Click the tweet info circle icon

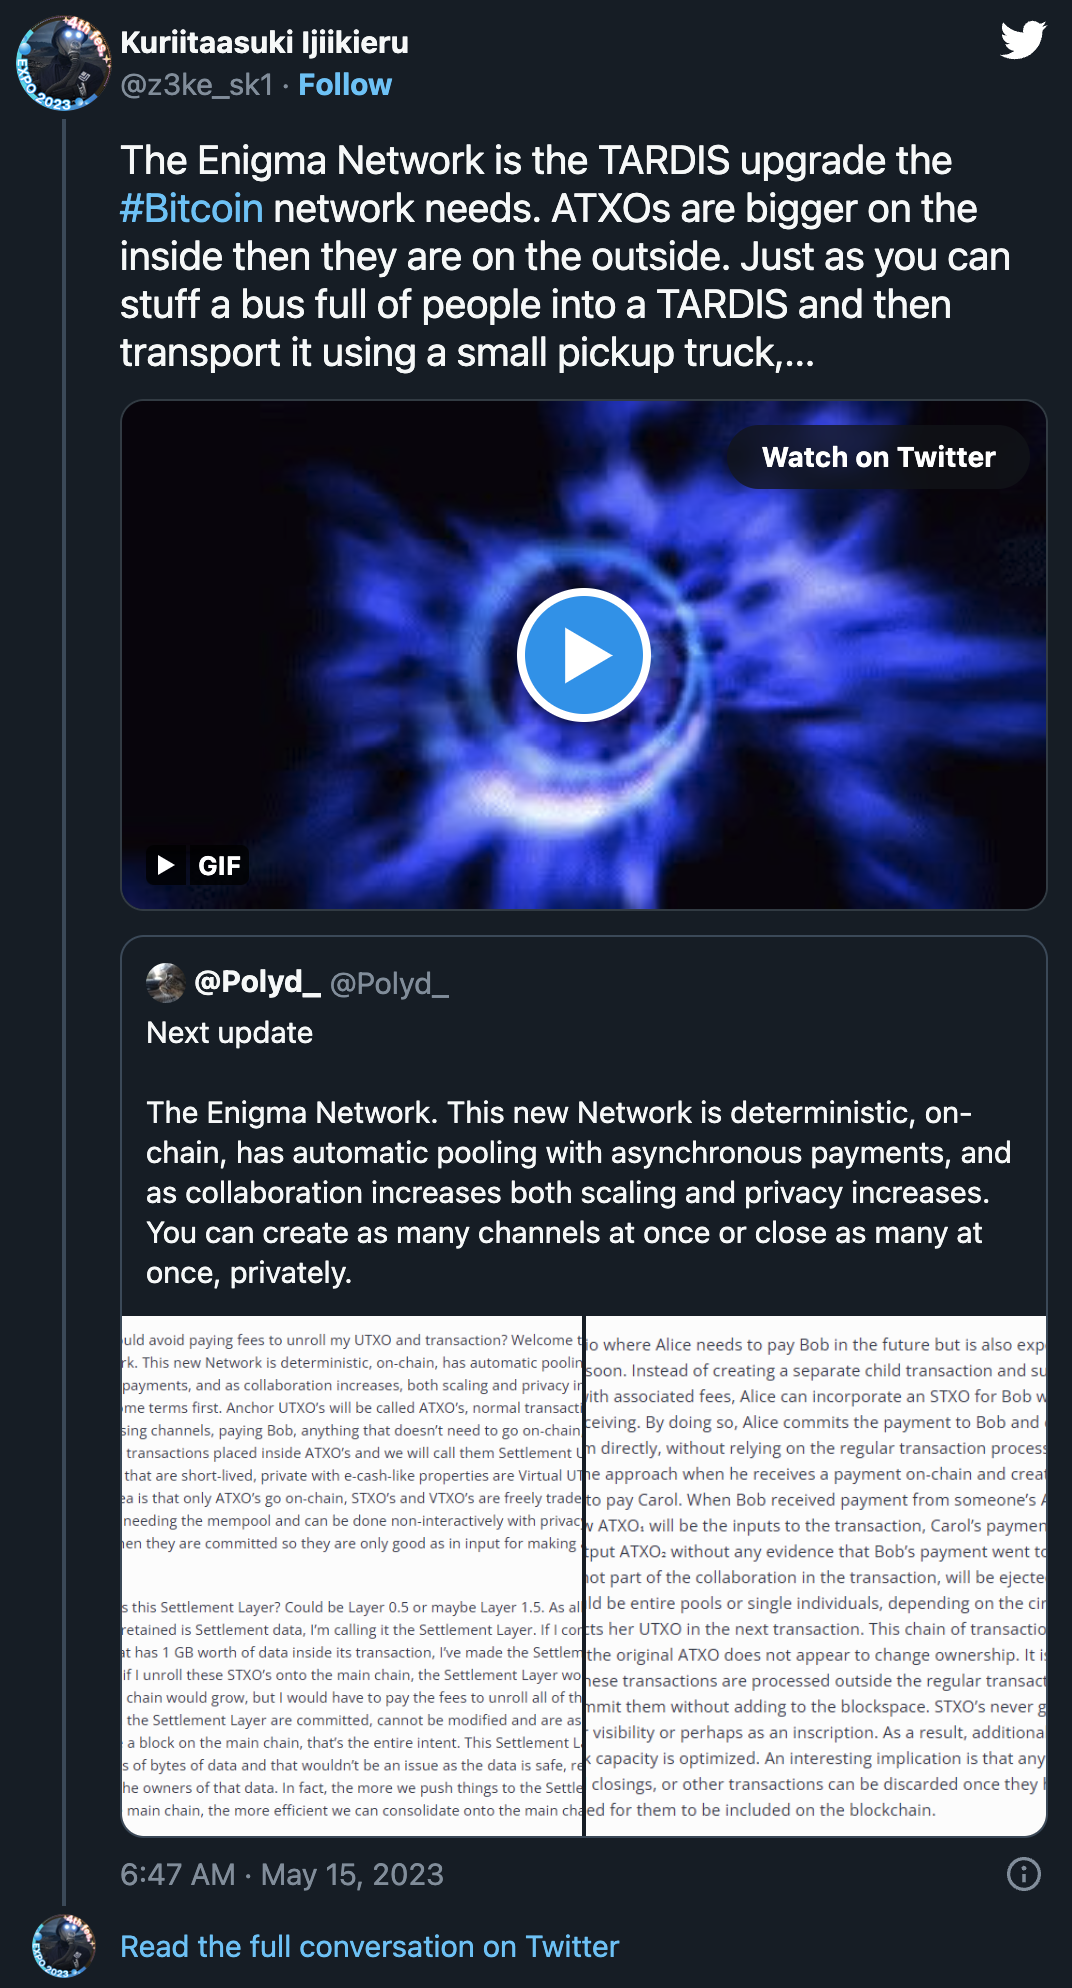tap(1023, 1874)
